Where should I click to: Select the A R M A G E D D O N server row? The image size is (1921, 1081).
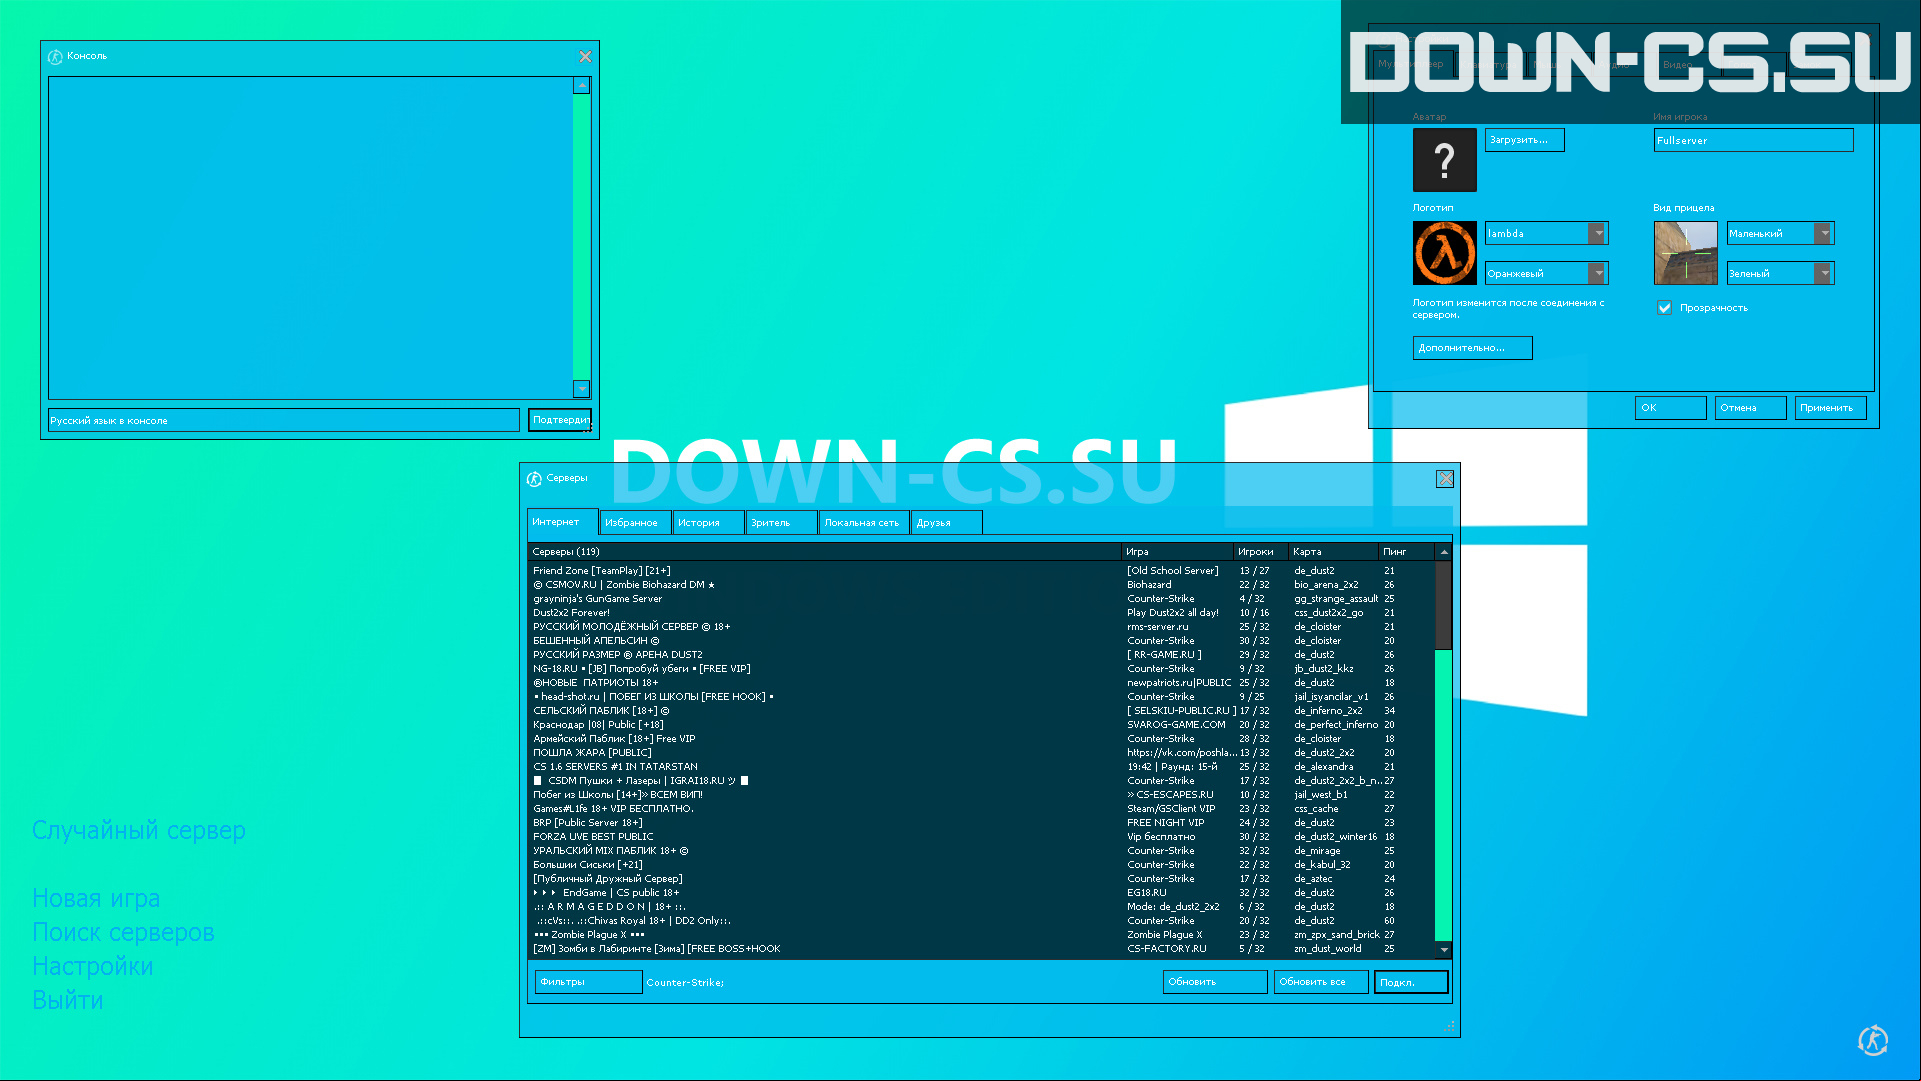982,907
